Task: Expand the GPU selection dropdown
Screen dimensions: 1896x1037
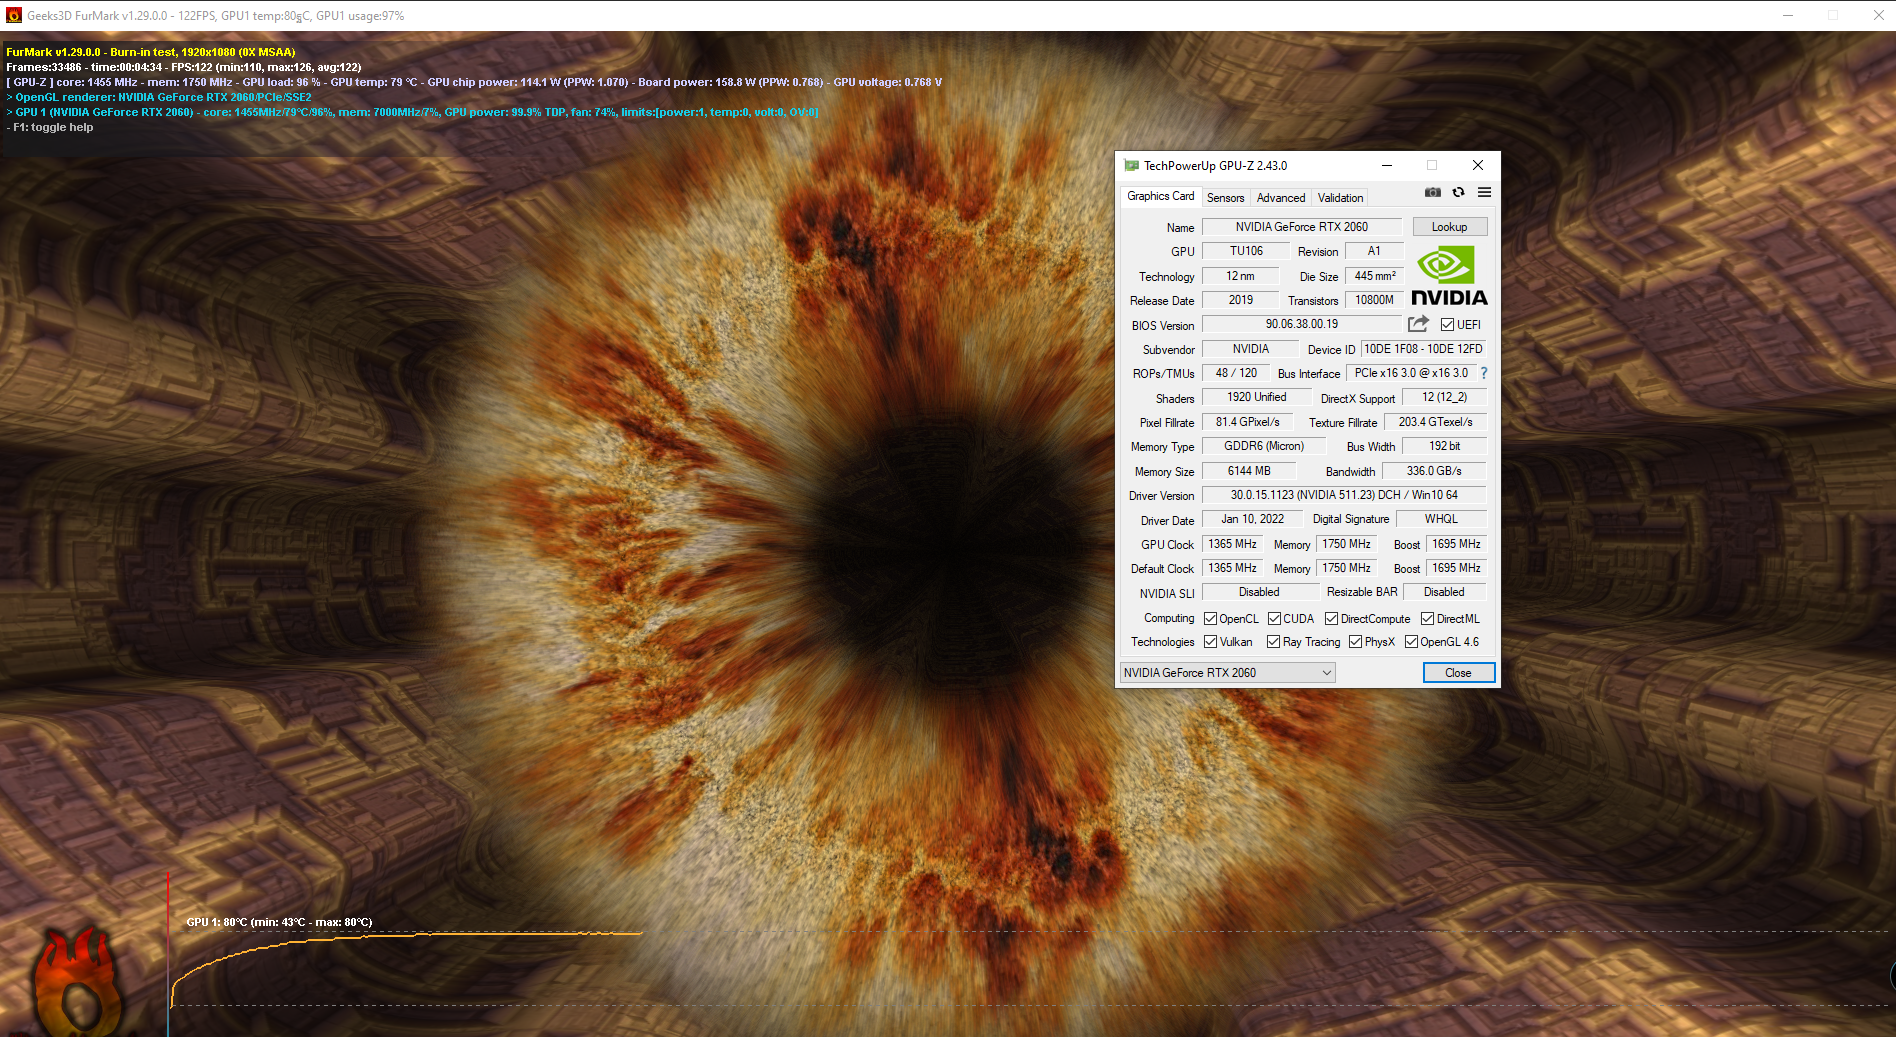Action: coord(1325,672)
